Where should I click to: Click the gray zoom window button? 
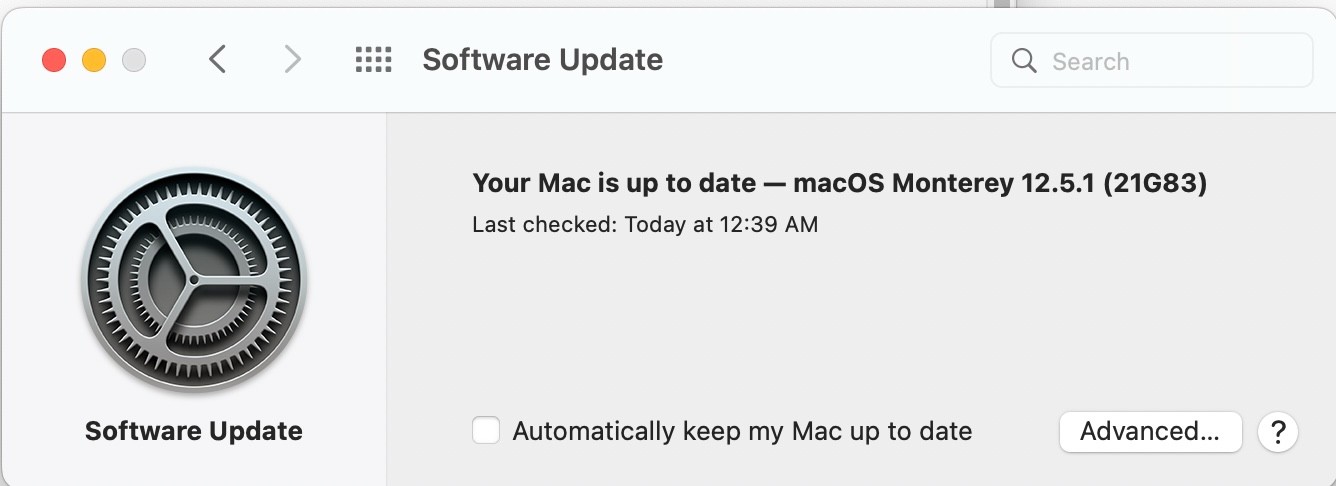click(x=134, y=60)
